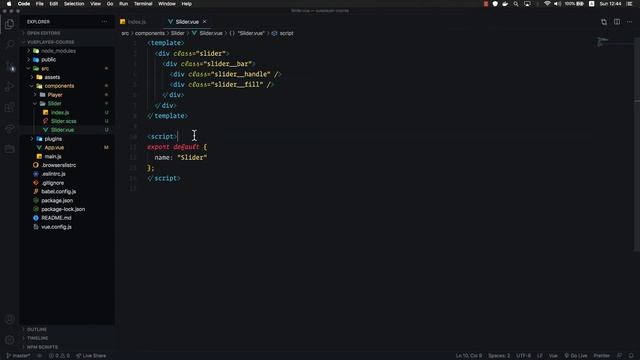
Task: Open the Selection menu
Action: [x=74, y=4]
